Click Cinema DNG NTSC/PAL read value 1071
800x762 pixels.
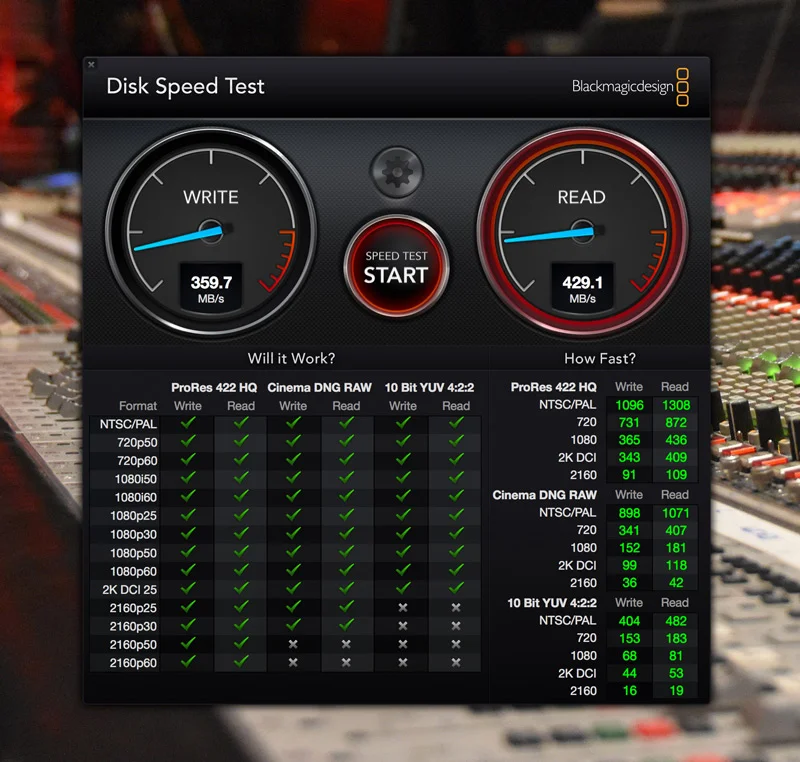[676, 513]
